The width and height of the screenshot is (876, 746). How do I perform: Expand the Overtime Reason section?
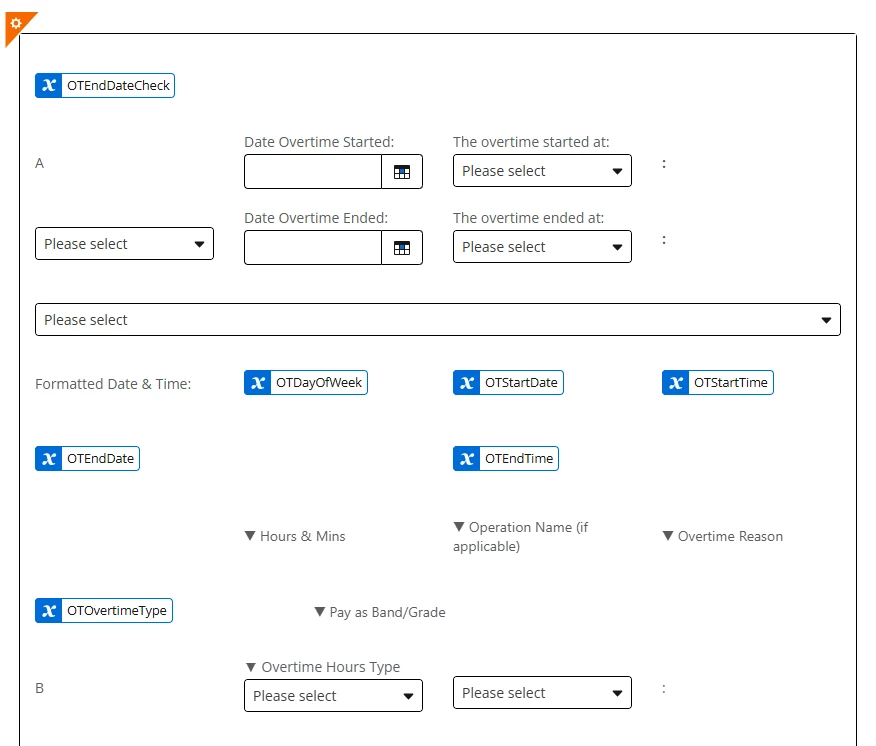(723, 536)
